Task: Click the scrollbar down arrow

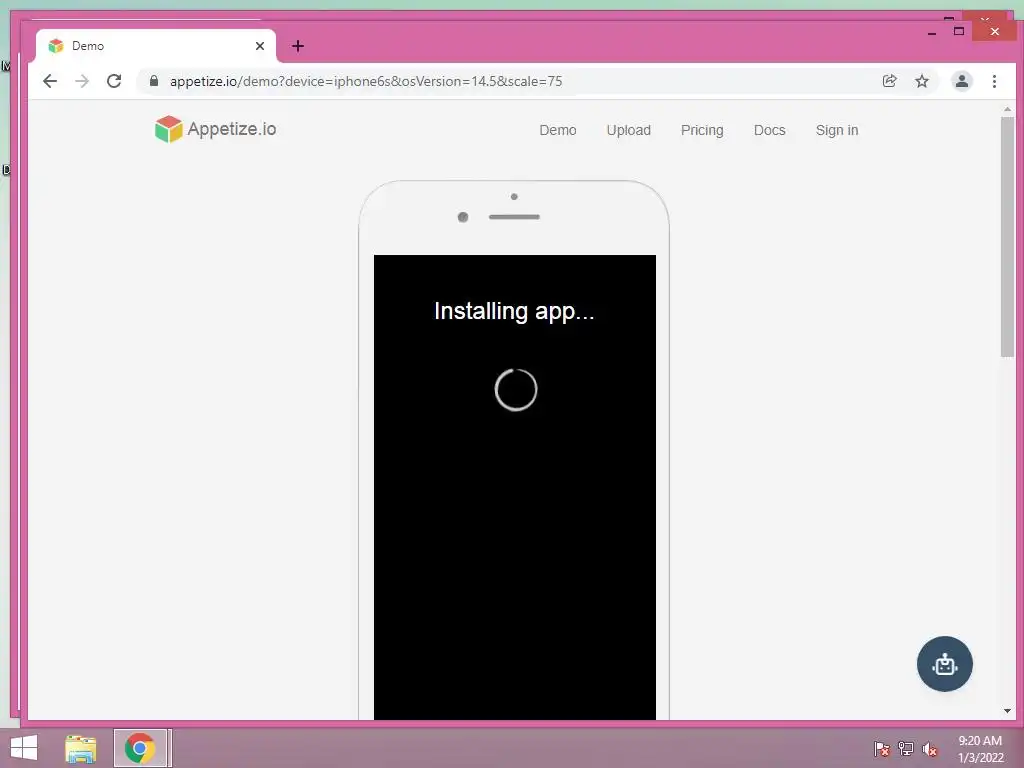Action: point(1007,711)
